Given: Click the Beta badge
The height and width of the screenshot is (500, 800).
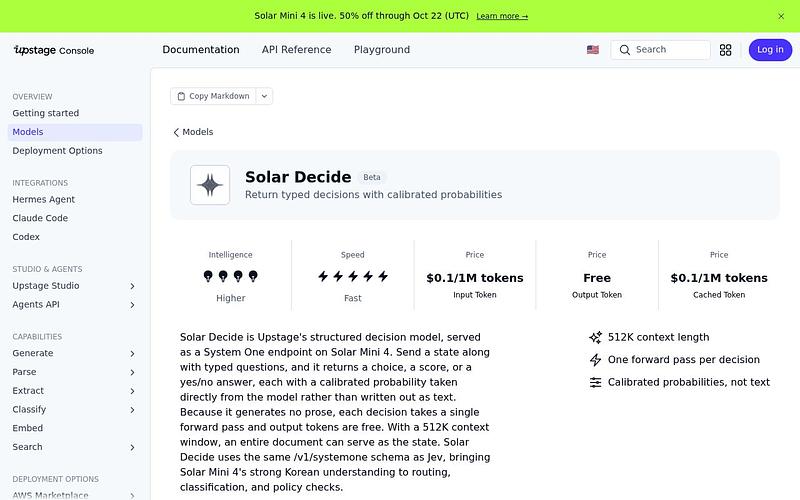Looking at the screenshot, I should coord(371,177).
